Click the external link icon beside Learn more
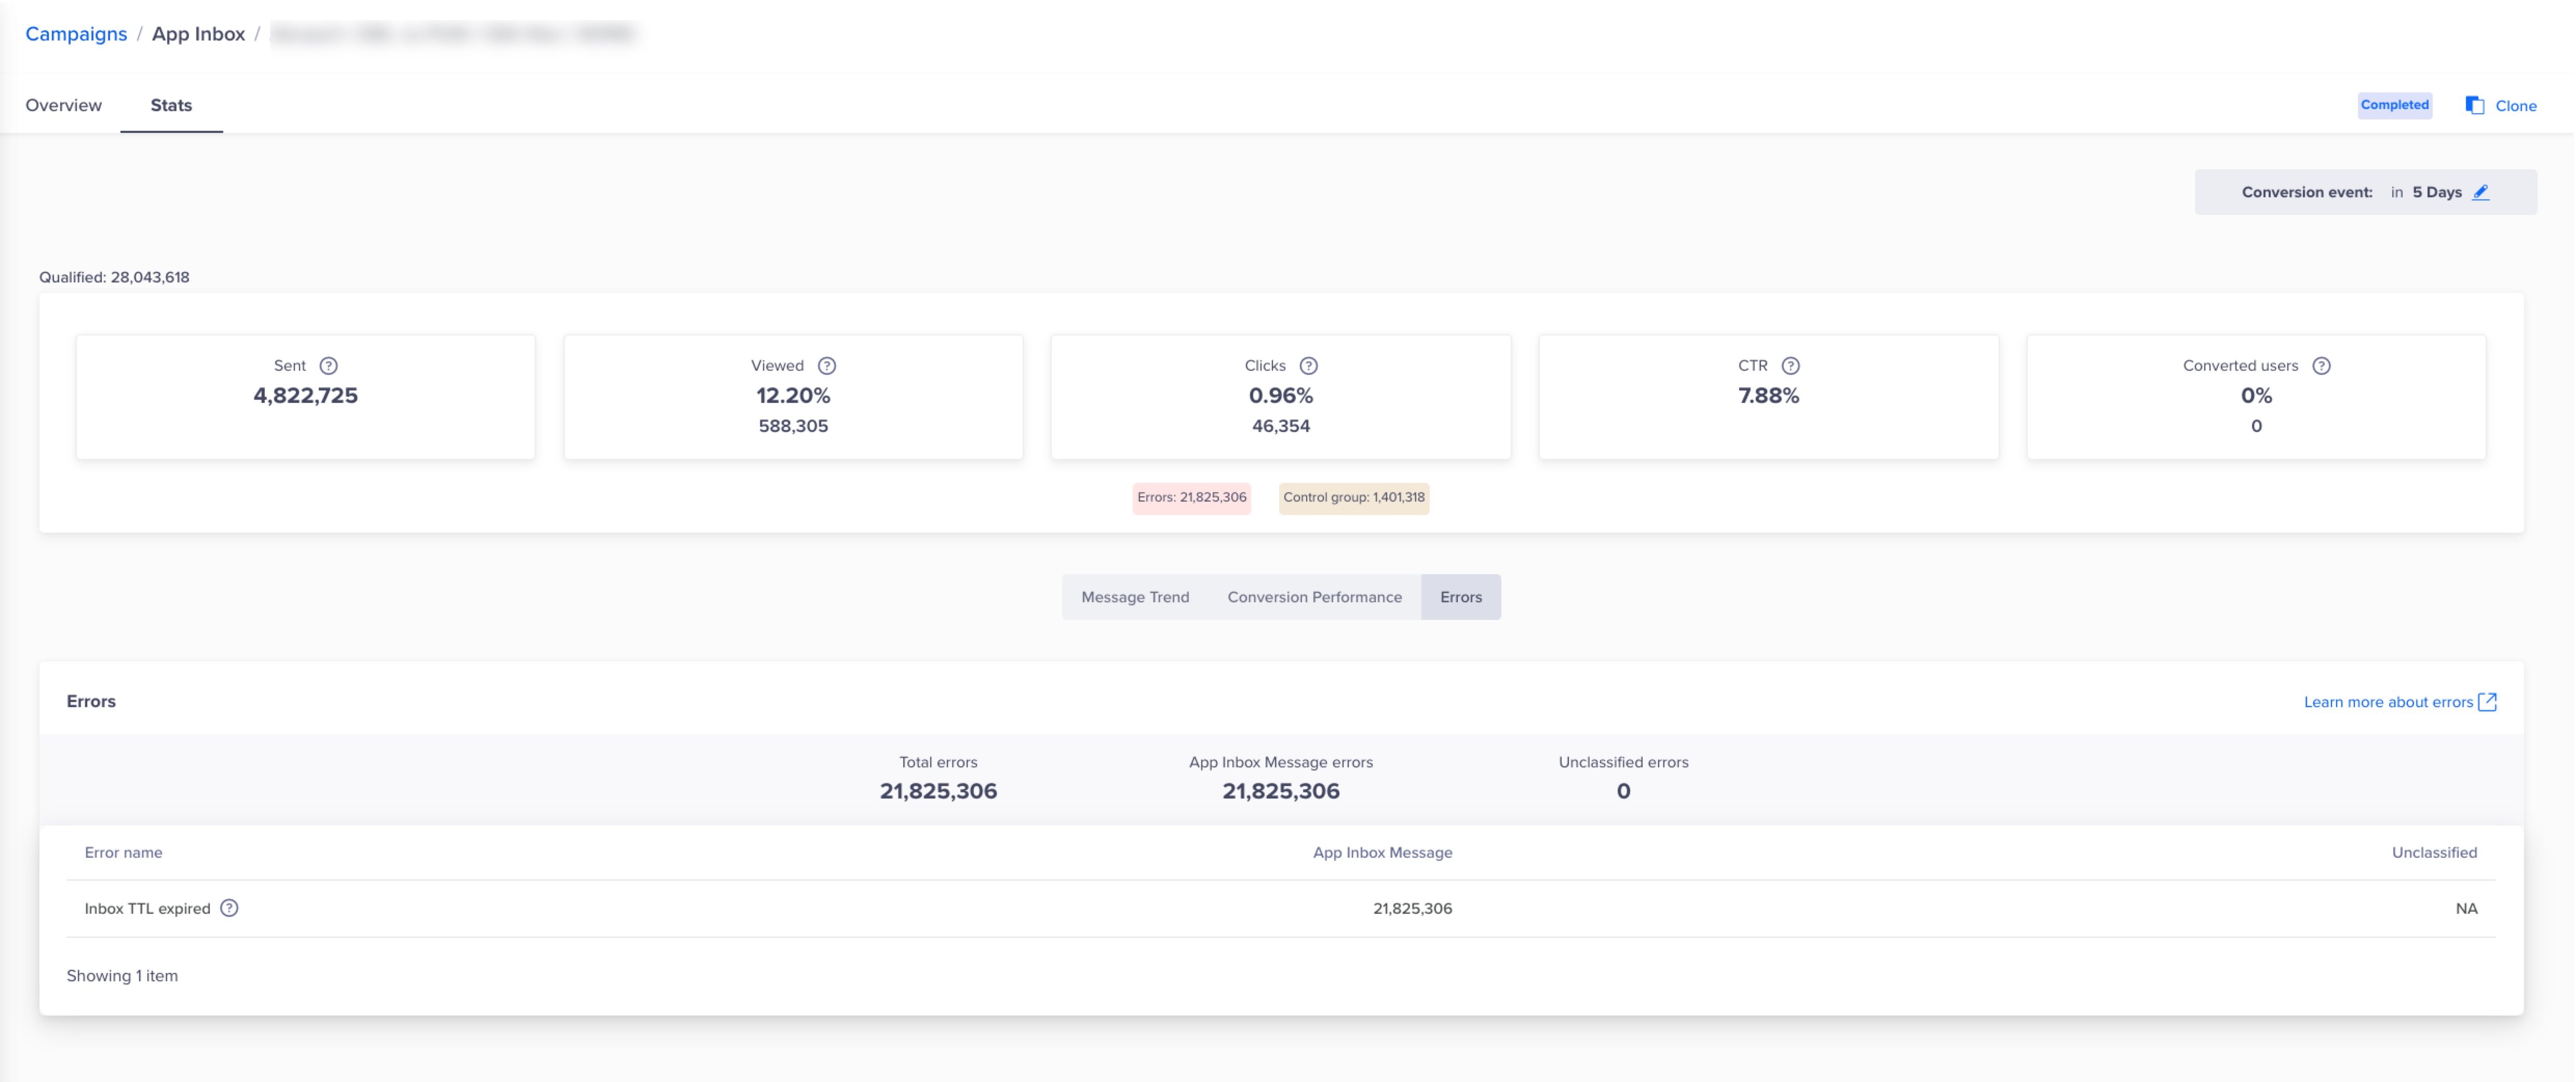 pyautogui.click(x=2488, y=702)
